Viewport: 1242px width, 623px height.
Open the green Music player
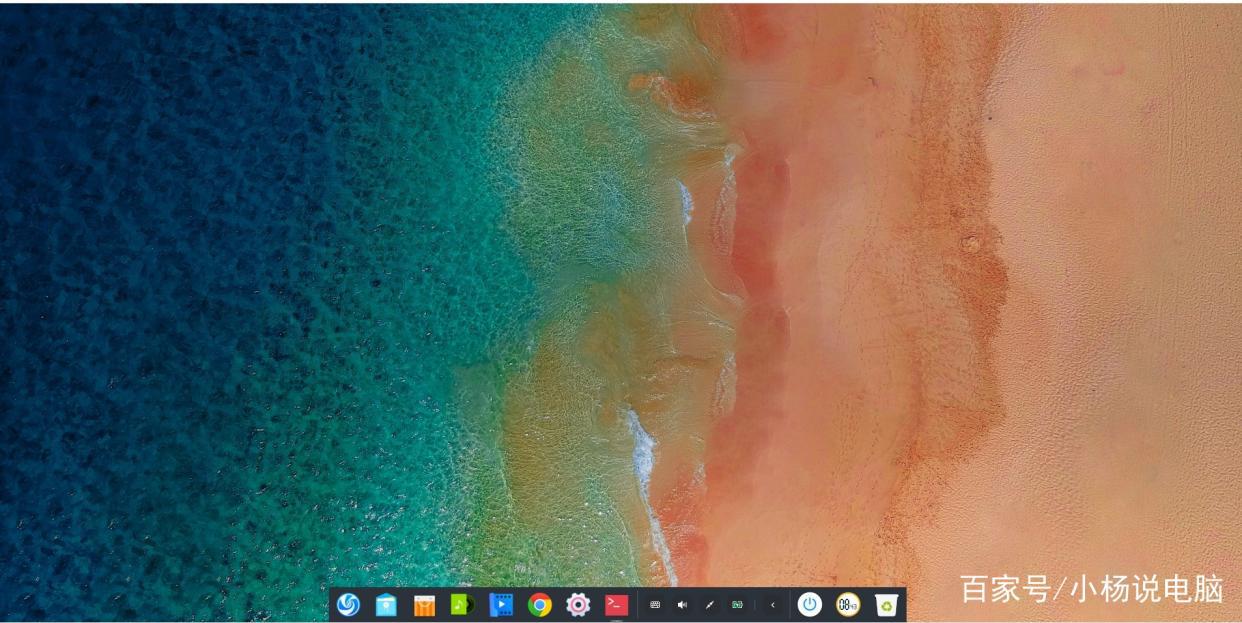tap(462, 604)
